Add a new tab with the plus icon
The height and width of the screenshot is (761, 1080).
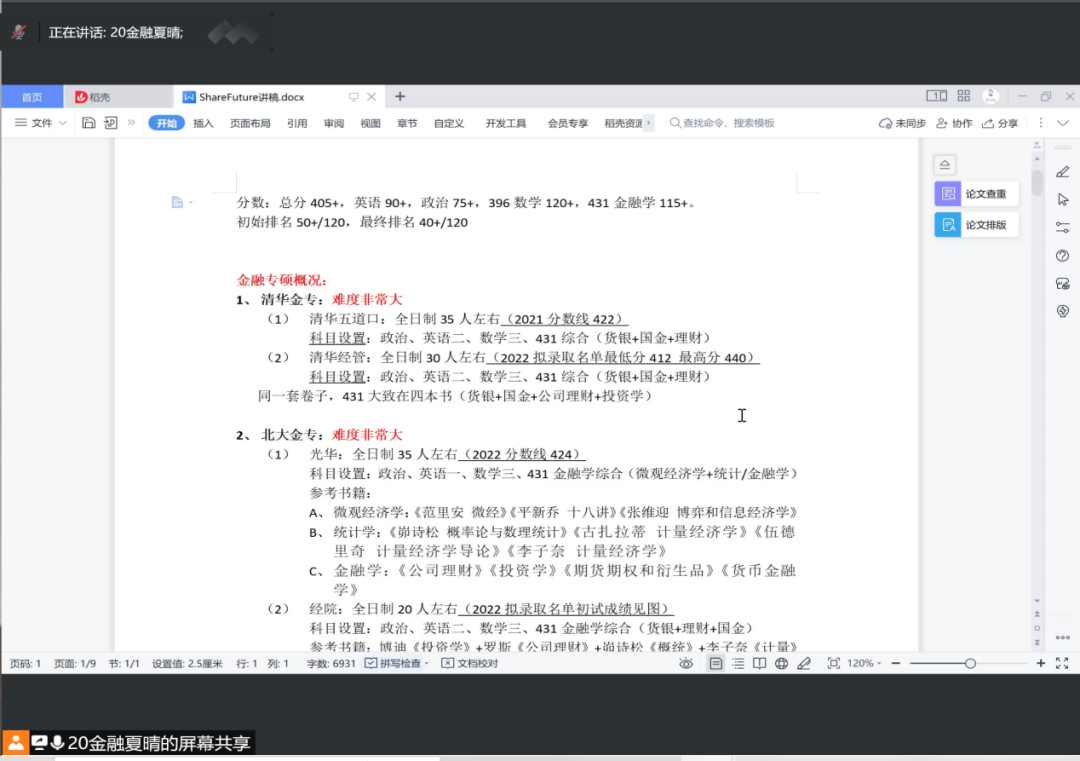[x=400, y=97]
